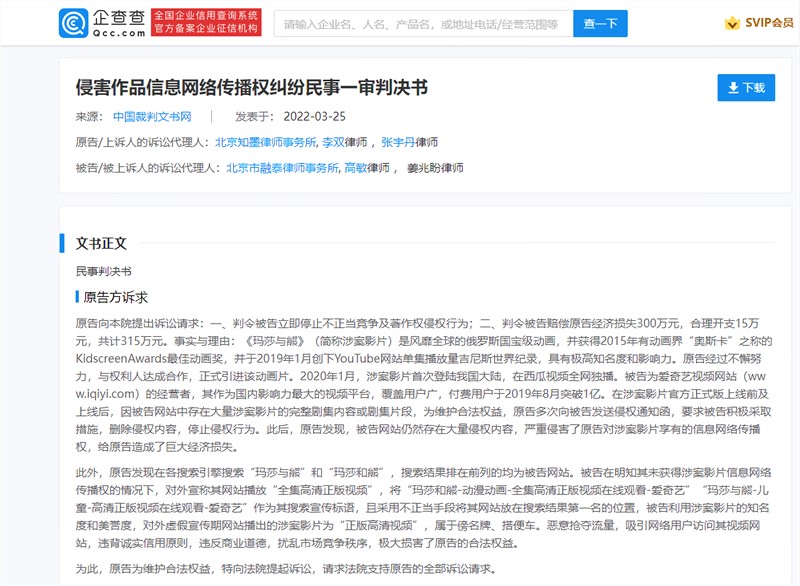Open the 中国裁判文书网 source link
800x586 pixels.
tap(152, 117)
